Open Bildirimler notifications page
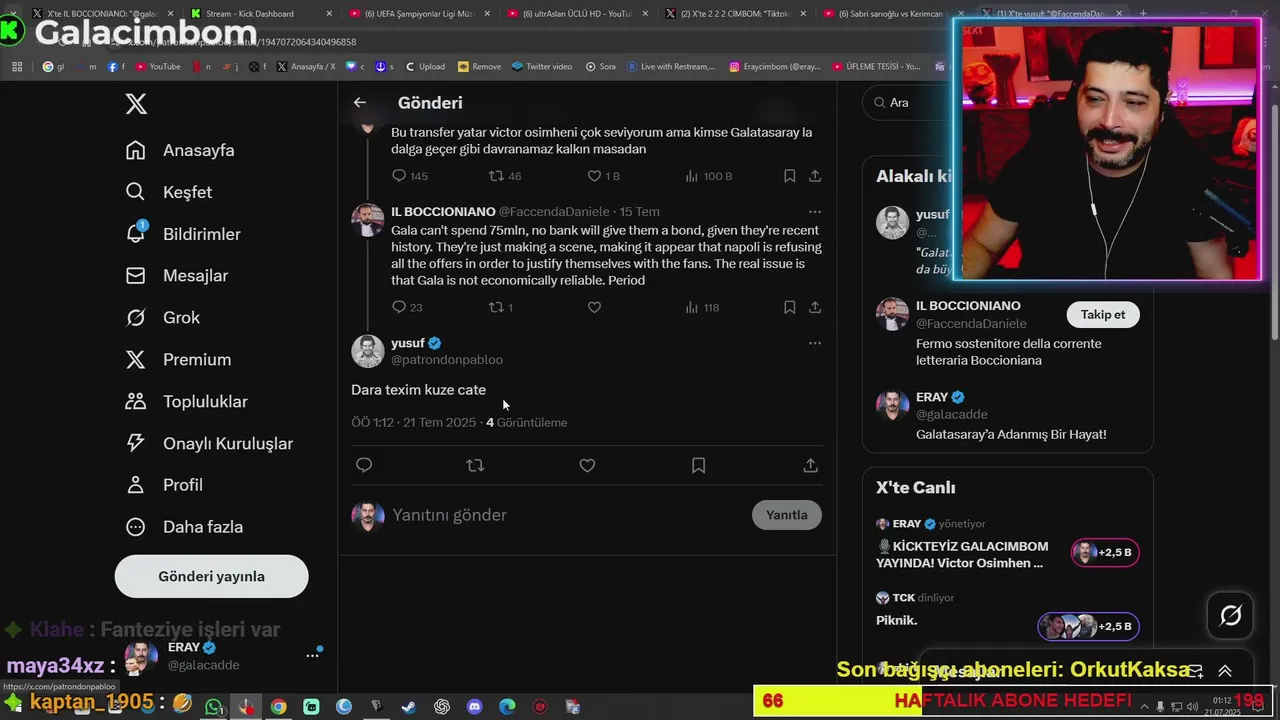The height and width of the screenshot is (720, 1280). (x=183, y=234)
